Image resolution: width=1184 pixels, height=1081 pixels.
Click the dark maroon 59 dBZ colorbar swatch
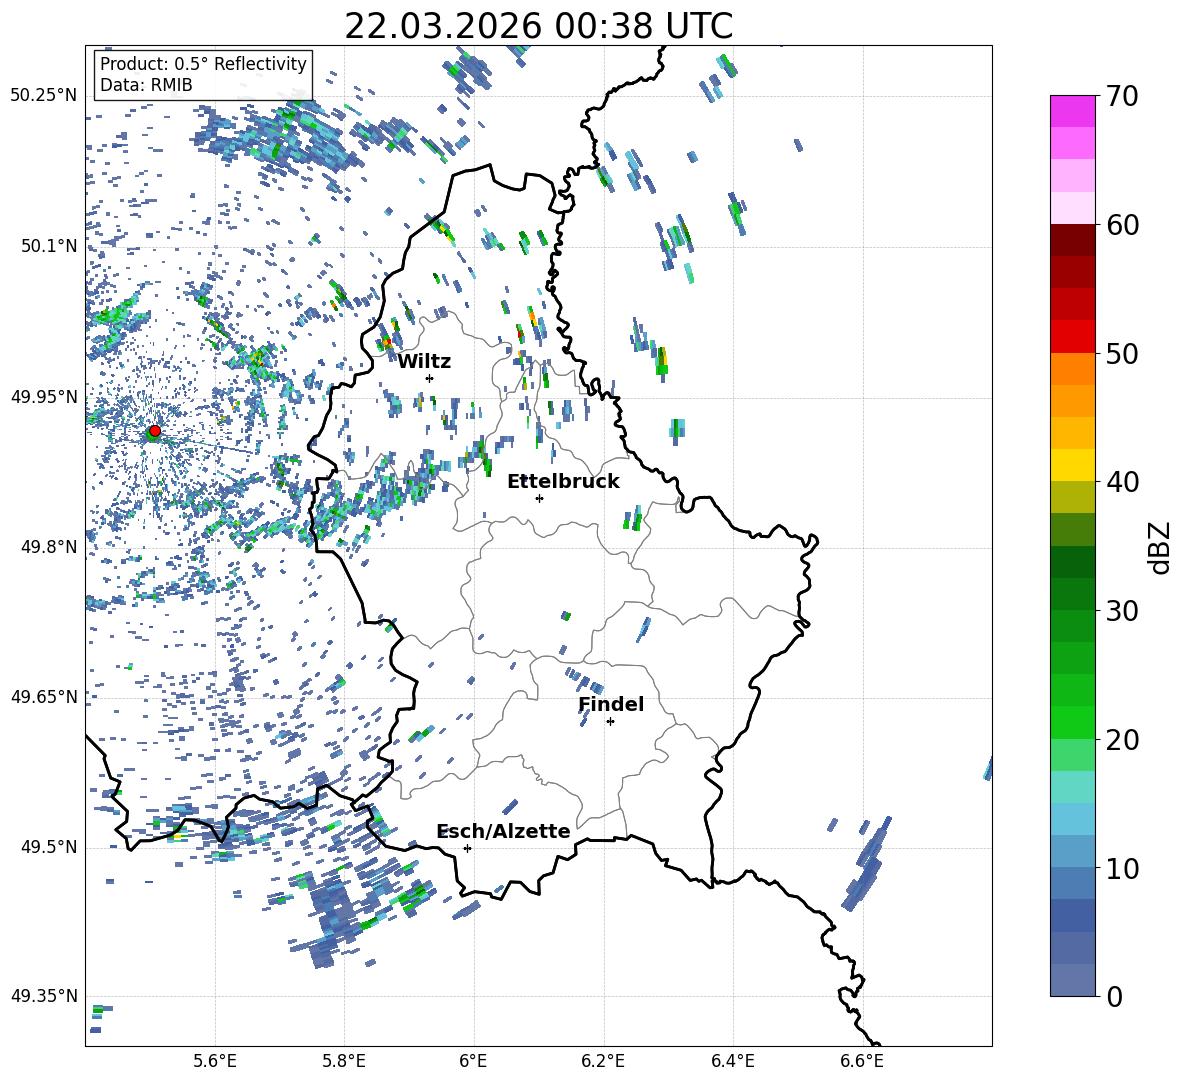[x=1072, y=240]
